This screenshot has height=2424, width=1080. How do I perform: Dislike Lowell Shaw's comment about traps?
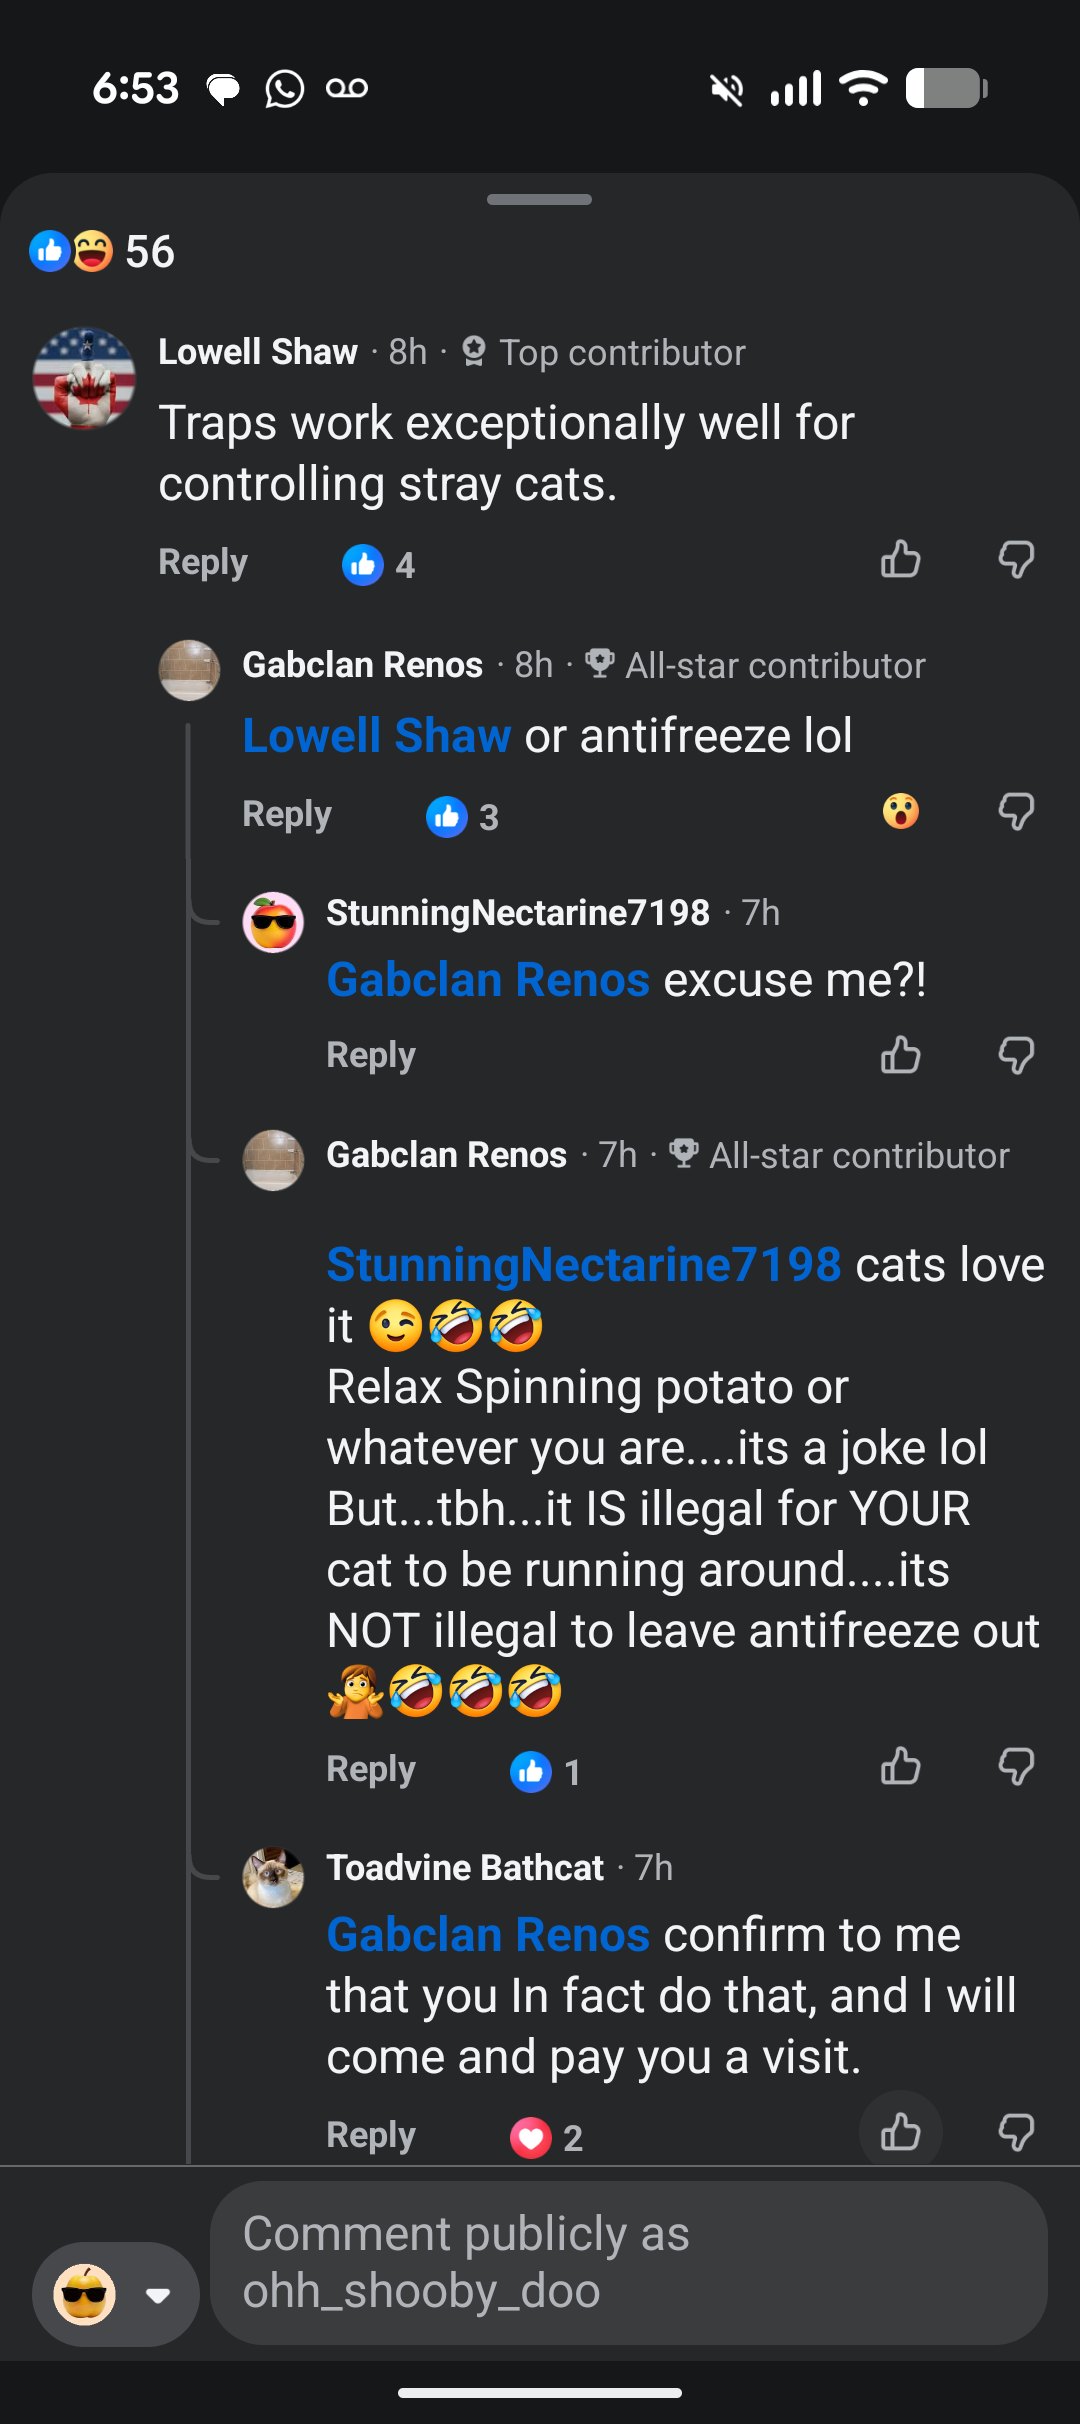1016,560
